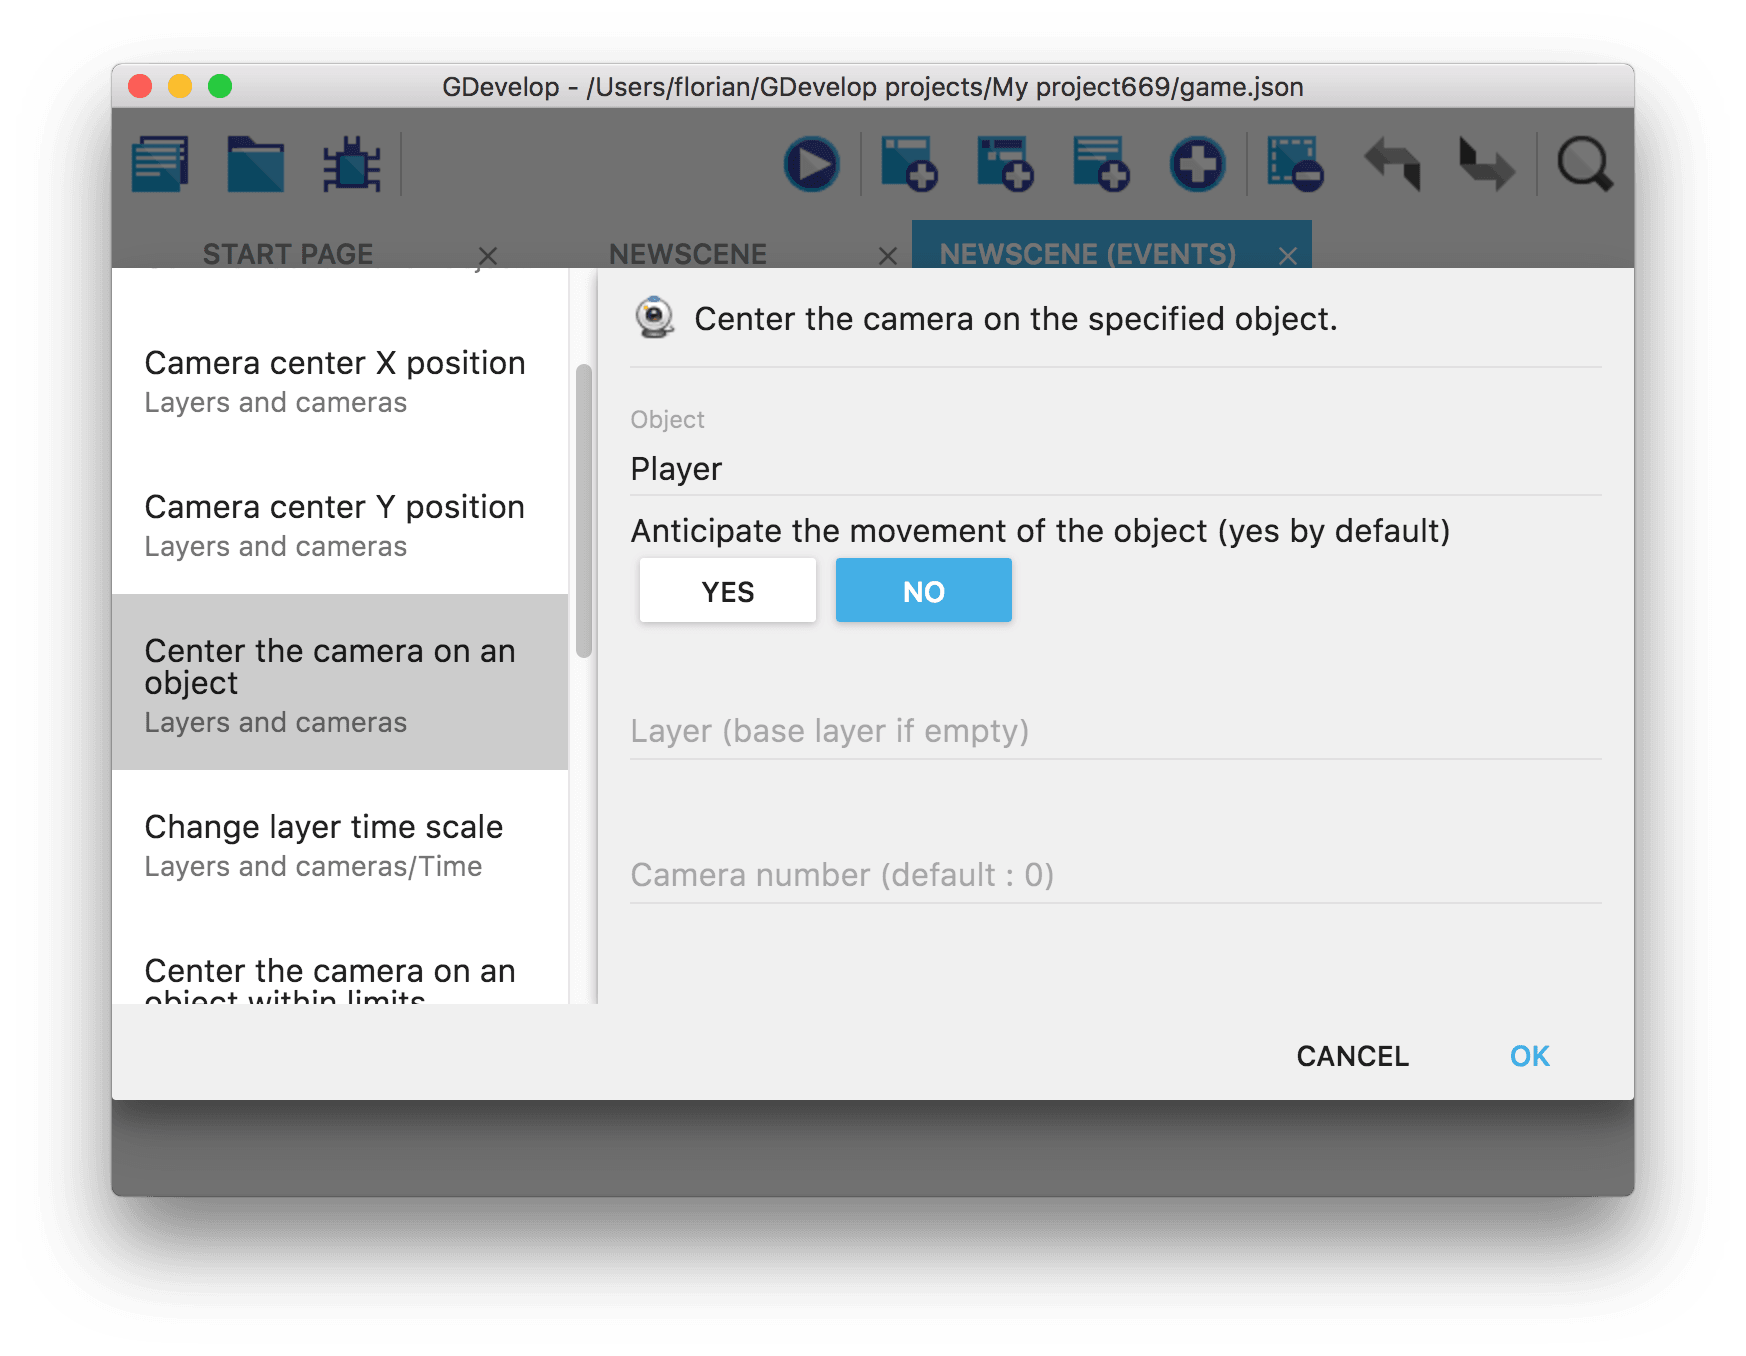Confirm the dialog with OK

[1530, 1056]
